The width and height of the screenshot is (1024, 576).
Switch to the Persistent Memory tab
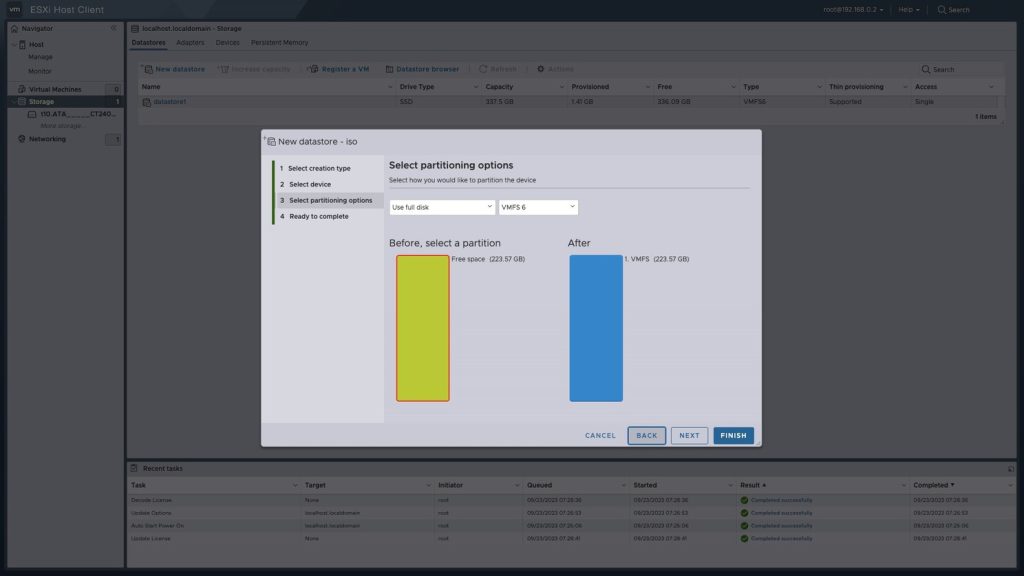point(280,43)
